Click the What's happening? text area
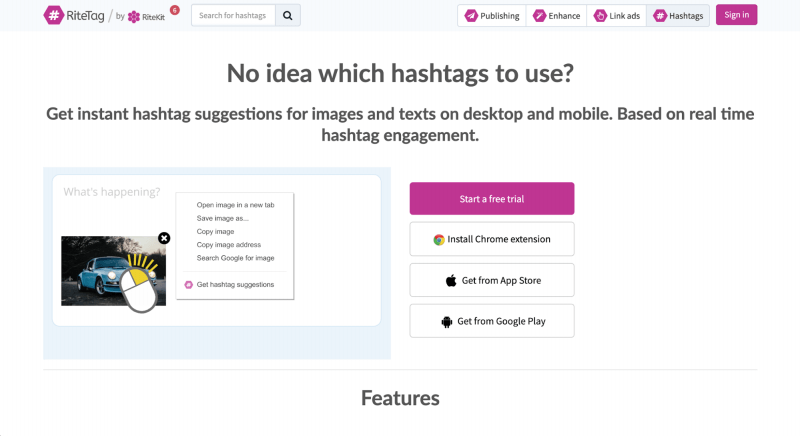The height and width of the screenshot is (436, 800). 112,192
